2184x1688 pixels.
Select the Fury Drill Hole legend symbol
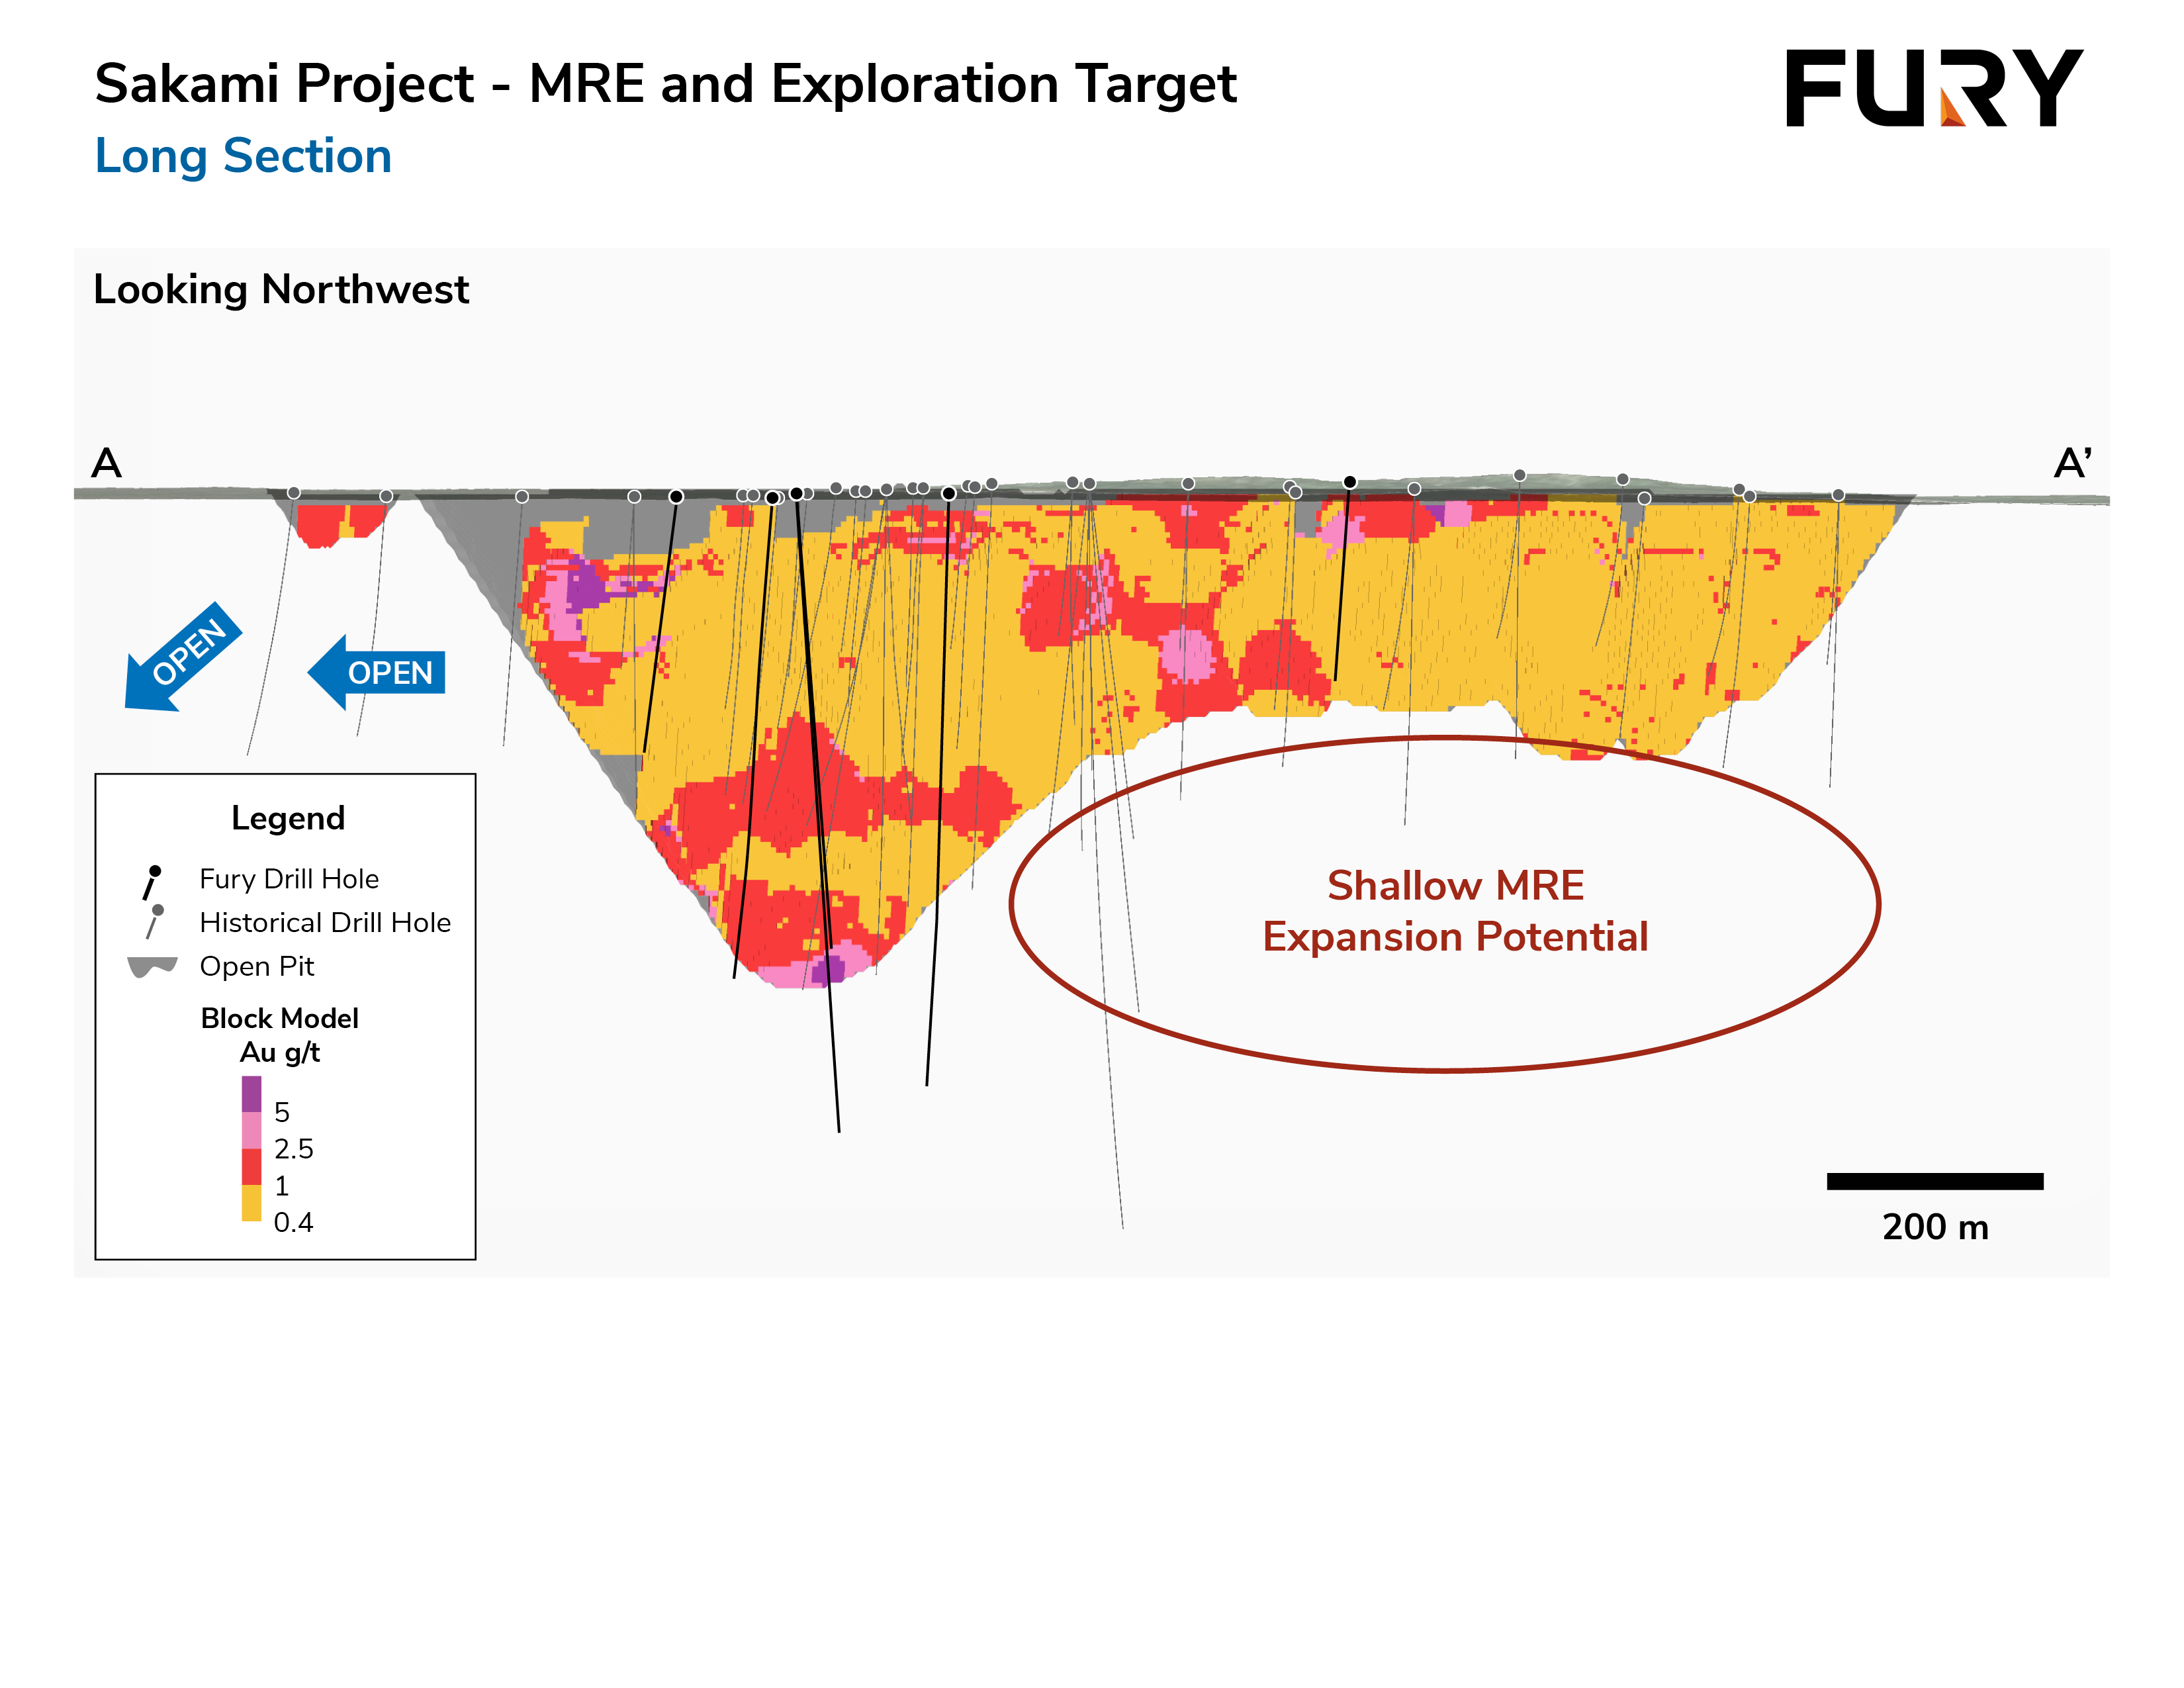pyautogui.click(x=153, y=880)
